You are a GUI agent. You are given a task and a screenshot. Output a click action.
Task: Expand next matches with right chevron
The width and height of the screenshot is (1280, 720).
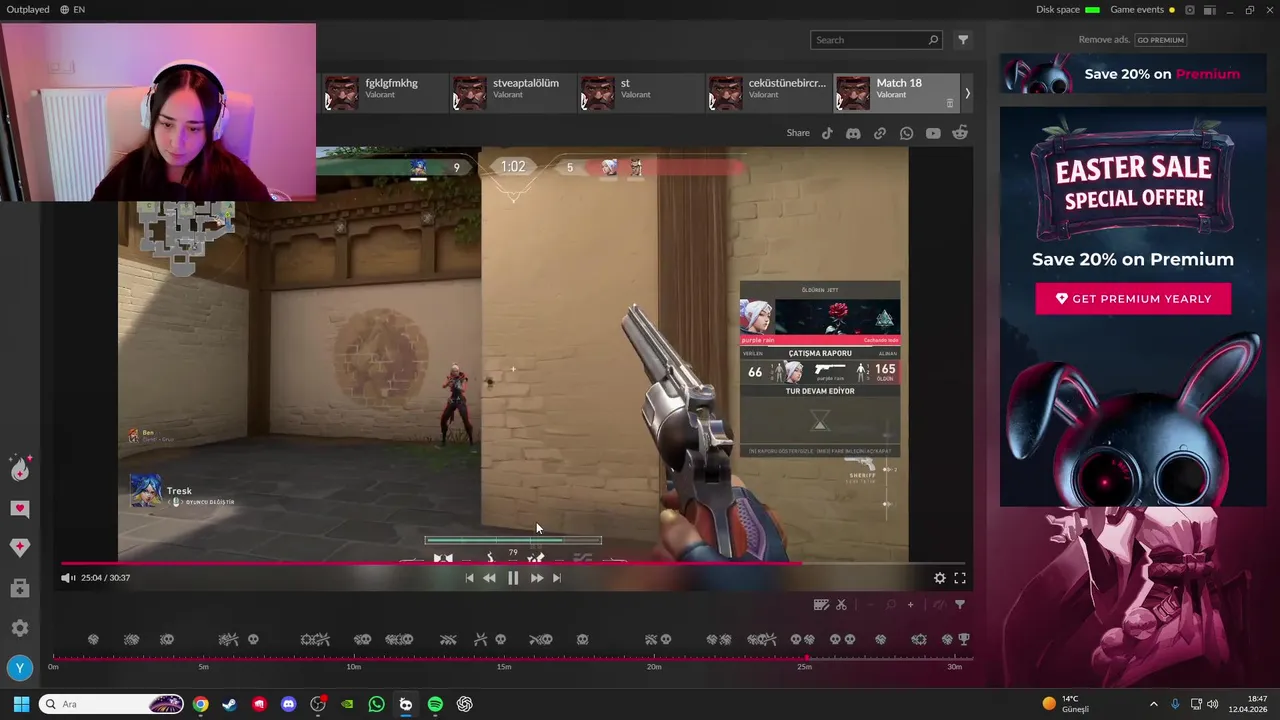pyautogui.click(x=967, y=93)
